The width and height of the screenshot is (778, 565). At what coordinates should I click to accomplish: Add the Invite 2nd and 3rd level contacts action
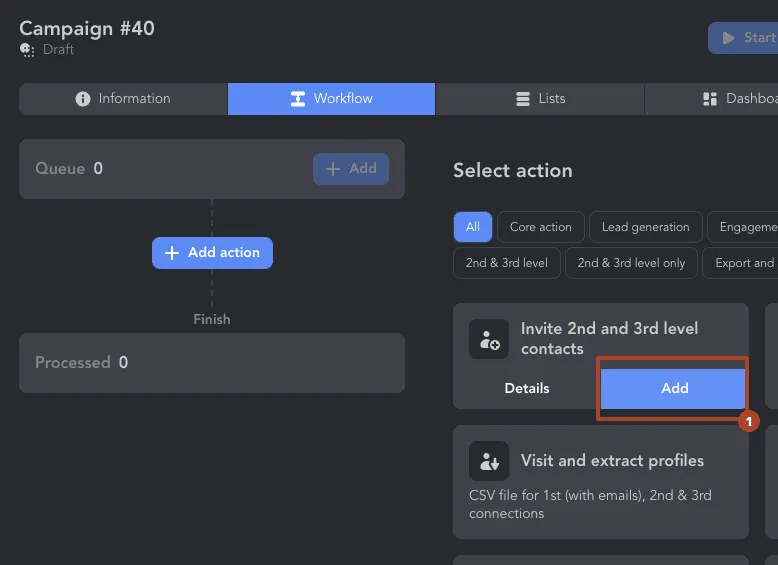coord(673,388)
